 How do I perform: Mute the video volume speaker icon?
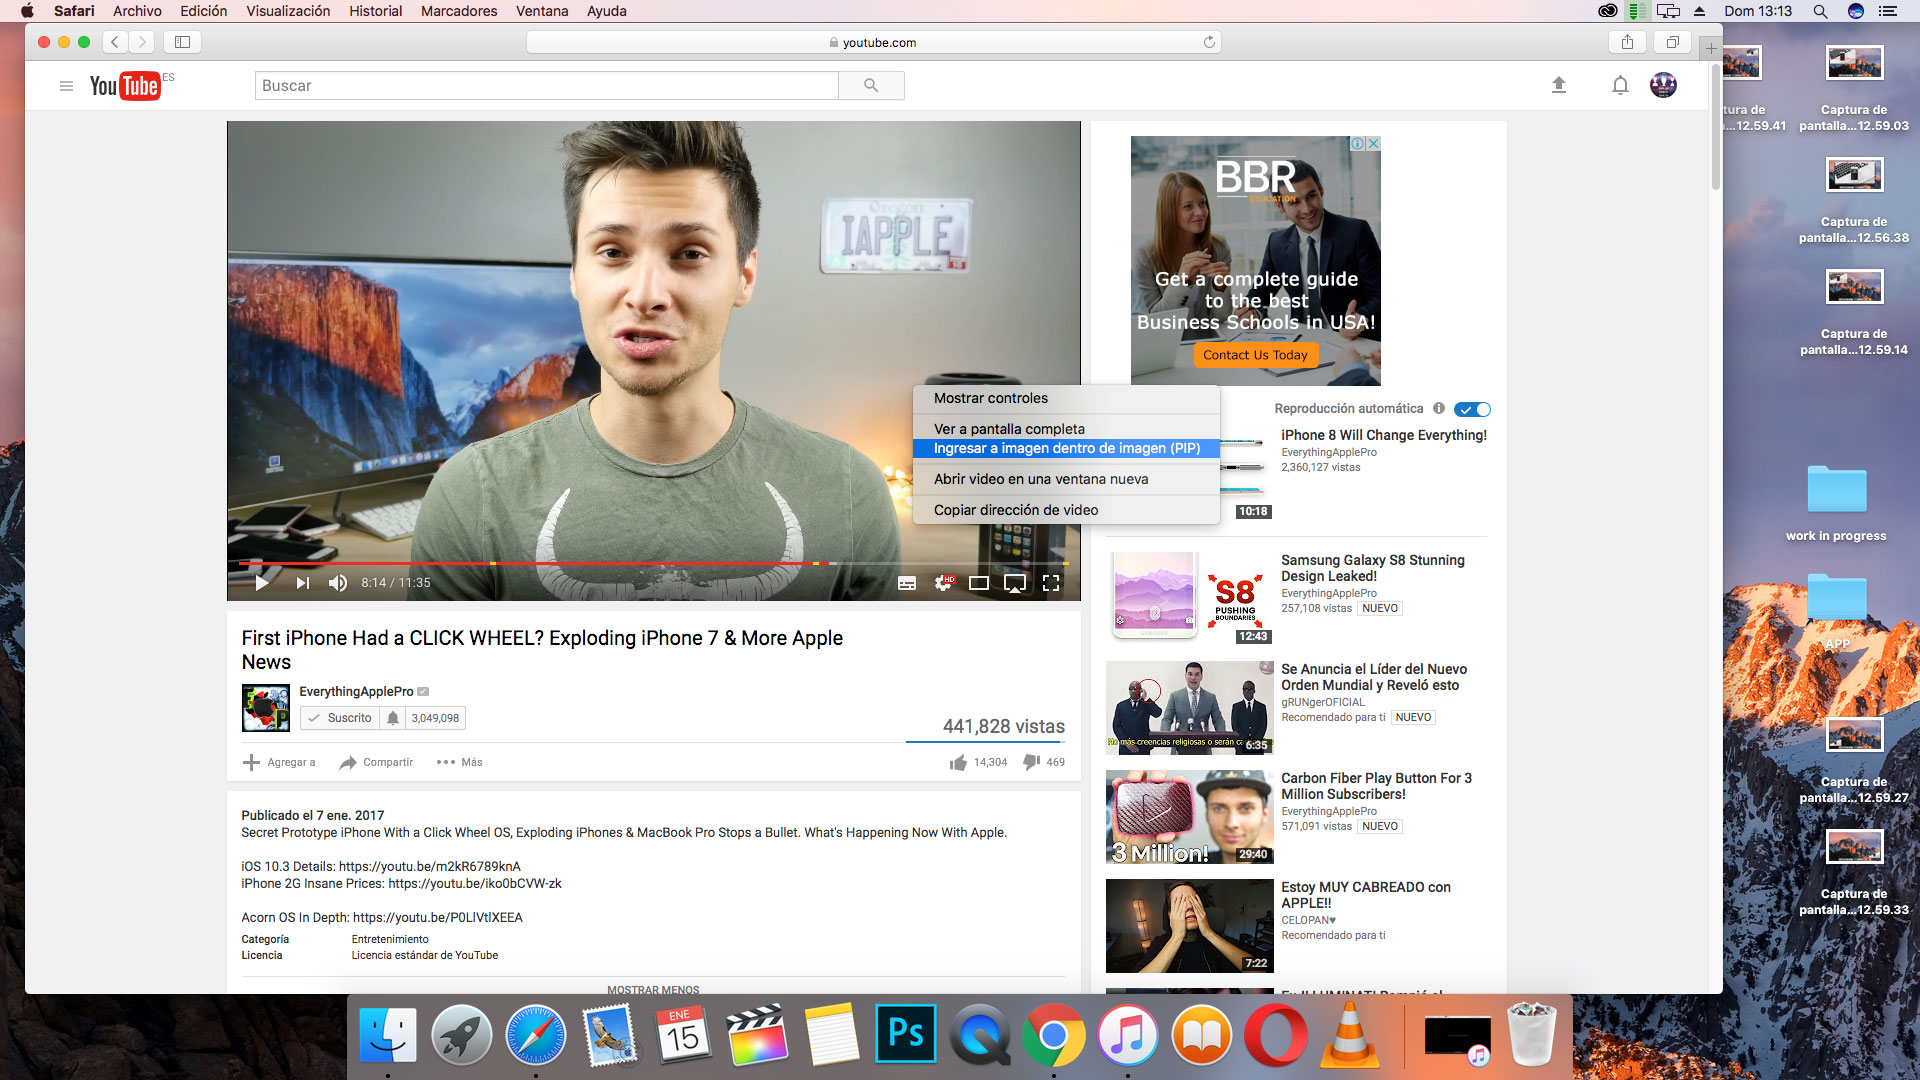338,583
